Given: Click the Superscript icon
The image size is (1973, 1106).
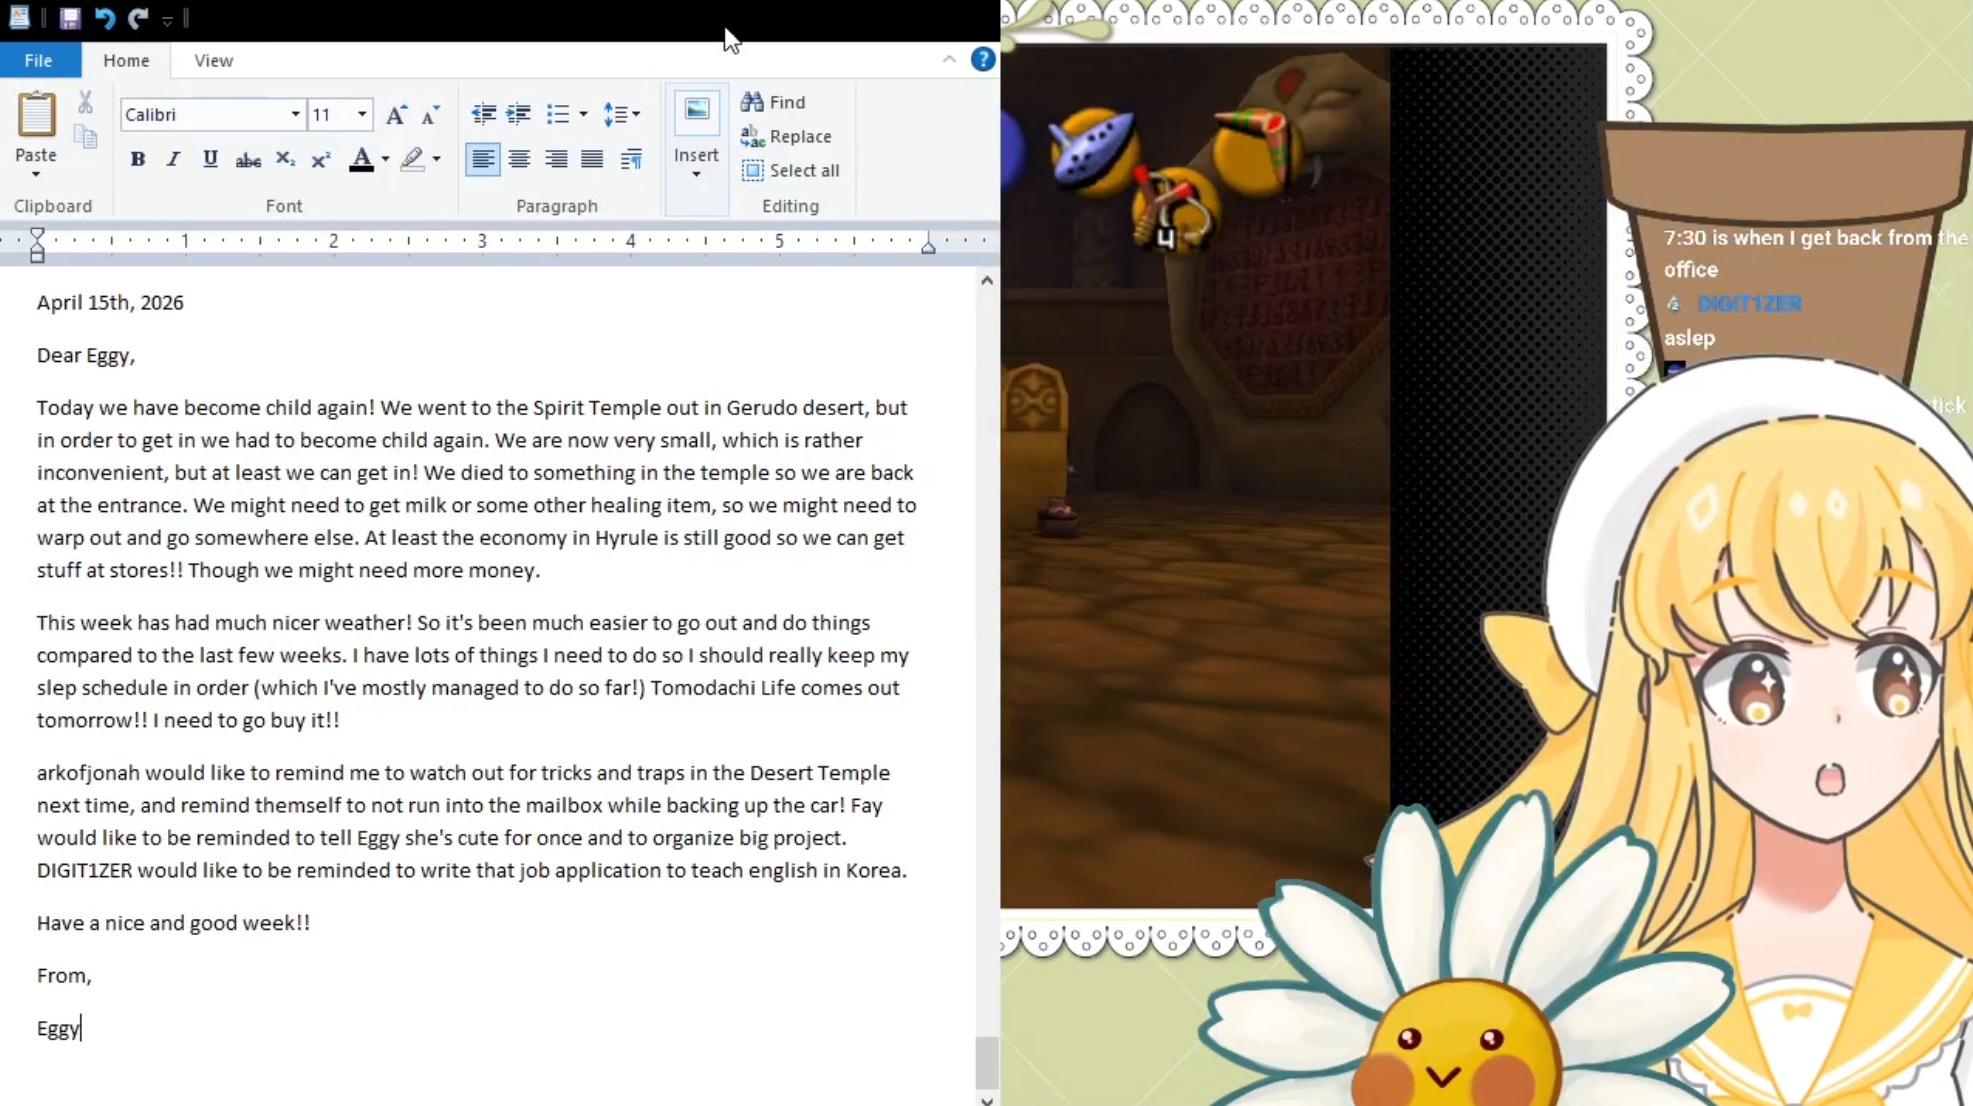Looking at the screenshot, I should [321, 160].
